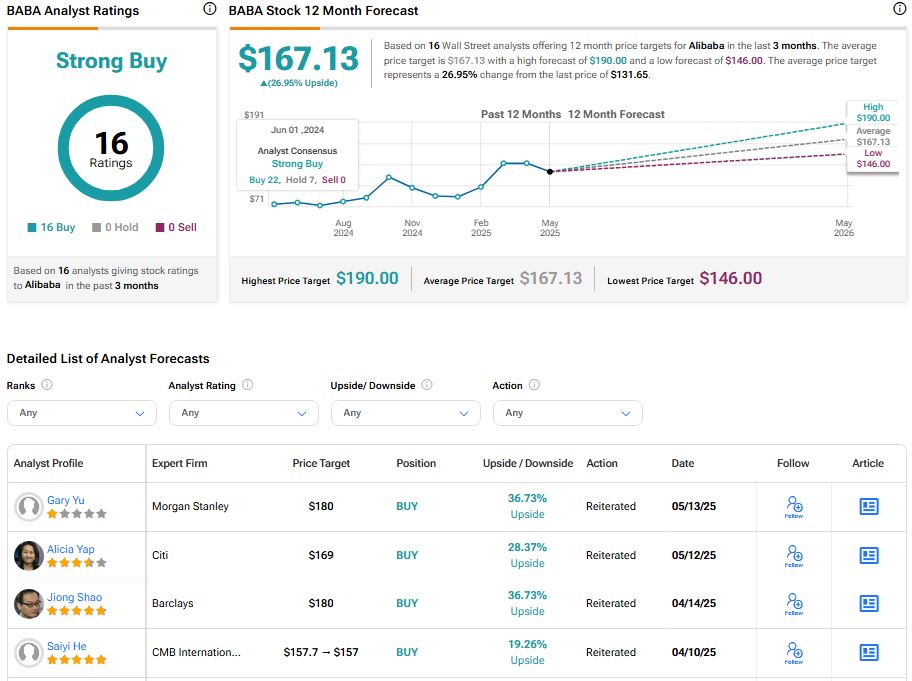Open Morgan Stanley article icon
912x681 pixels.
point(869,507)
